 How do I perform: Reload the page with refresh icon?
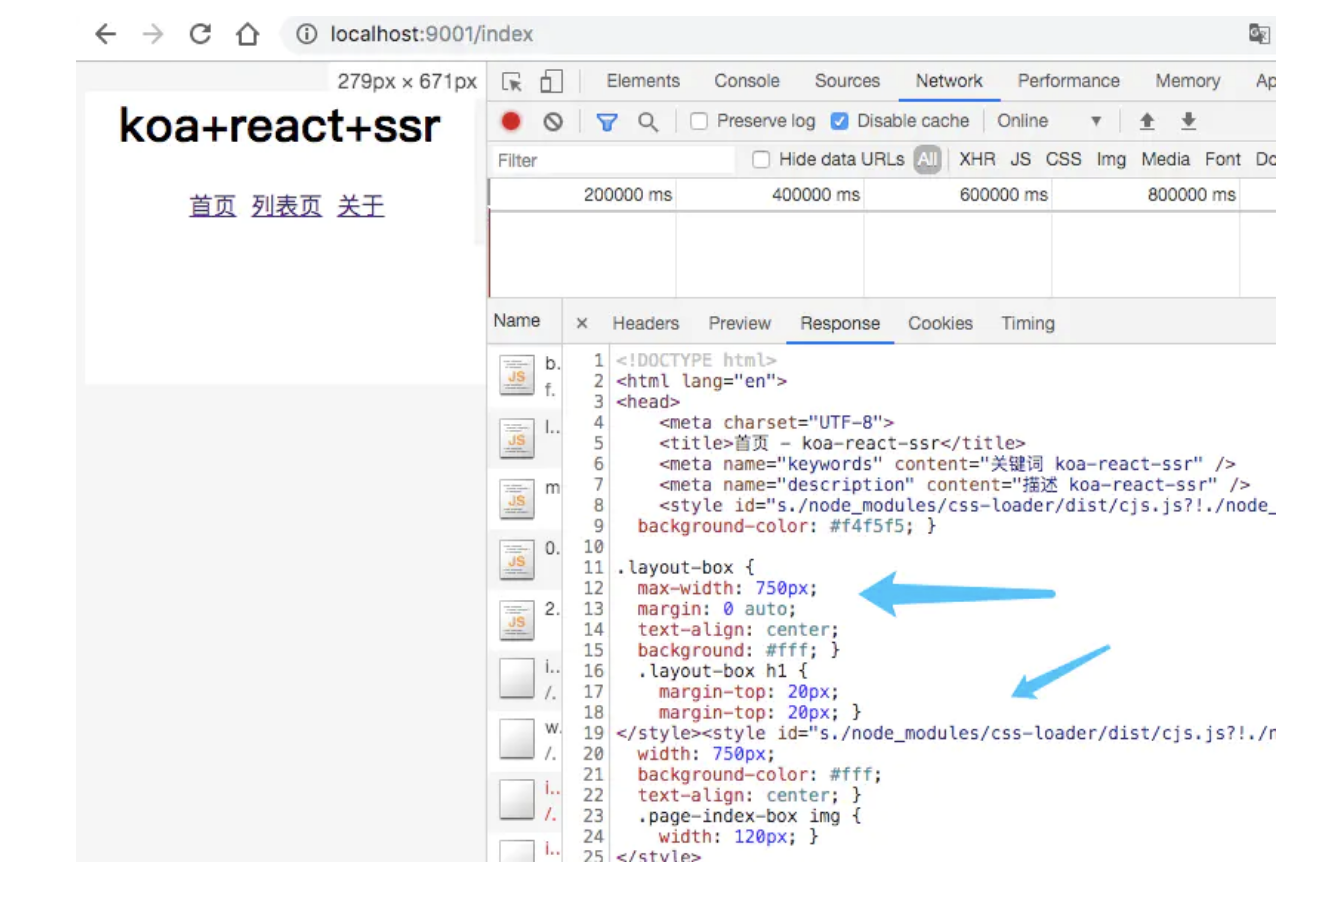(x=200, y=34)
